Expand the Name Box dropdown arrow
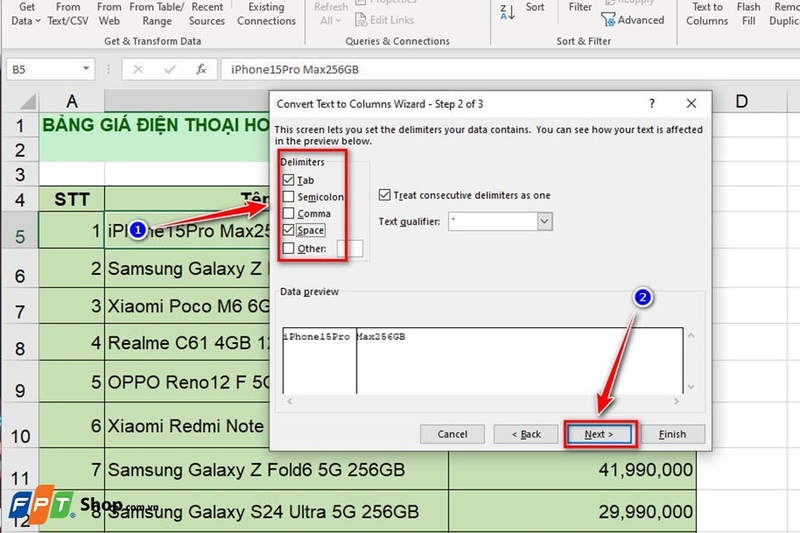This screenshot has height=533, width=800. point(86,69)
